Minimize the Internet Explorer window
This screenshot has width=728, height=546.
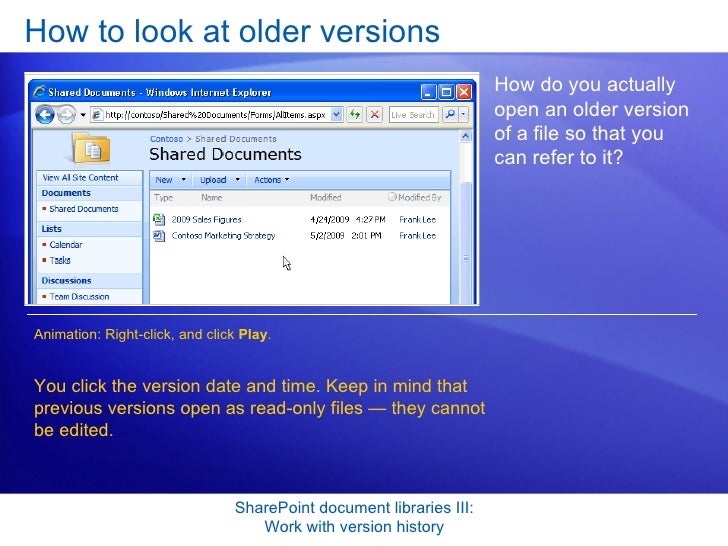(428, 92)
